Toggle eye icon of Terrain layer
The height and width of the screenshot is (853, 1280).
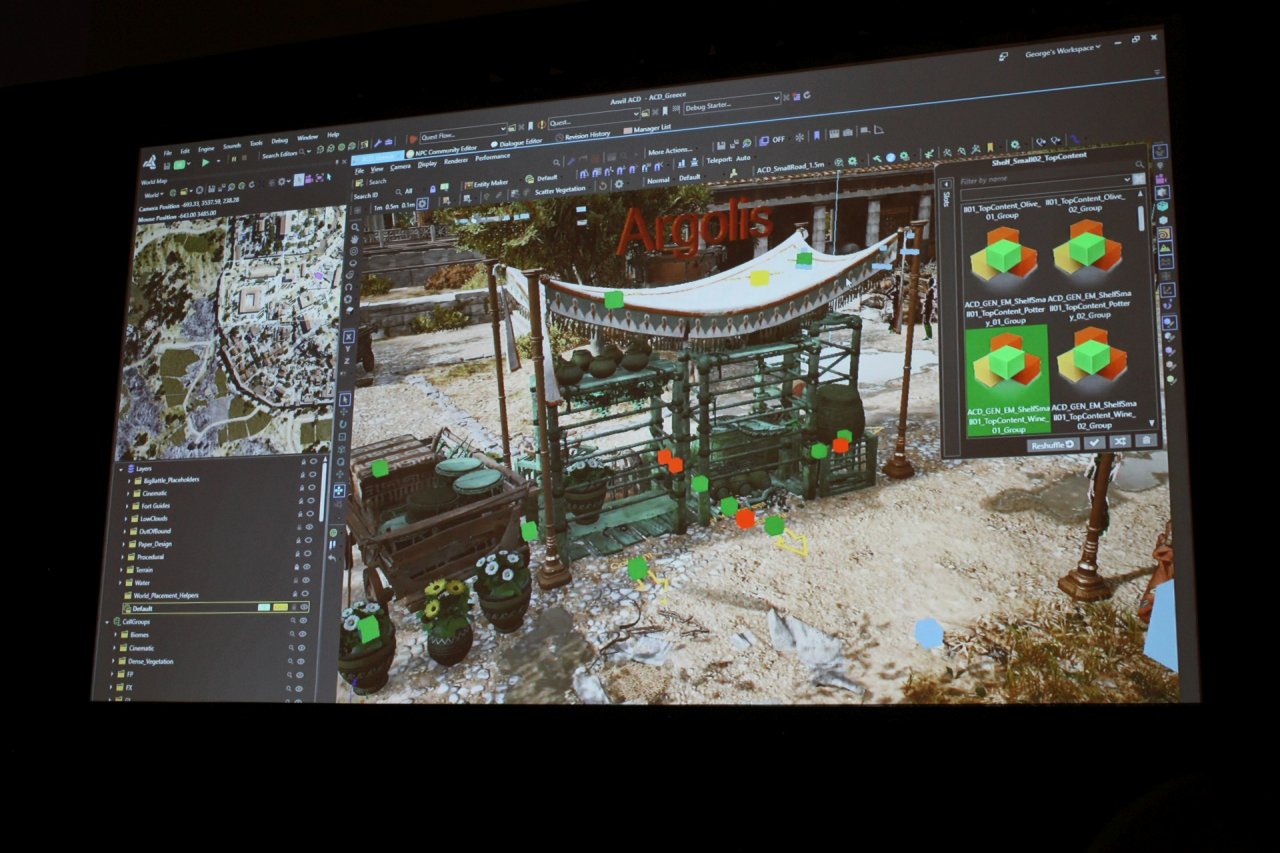tap(307, 567)
